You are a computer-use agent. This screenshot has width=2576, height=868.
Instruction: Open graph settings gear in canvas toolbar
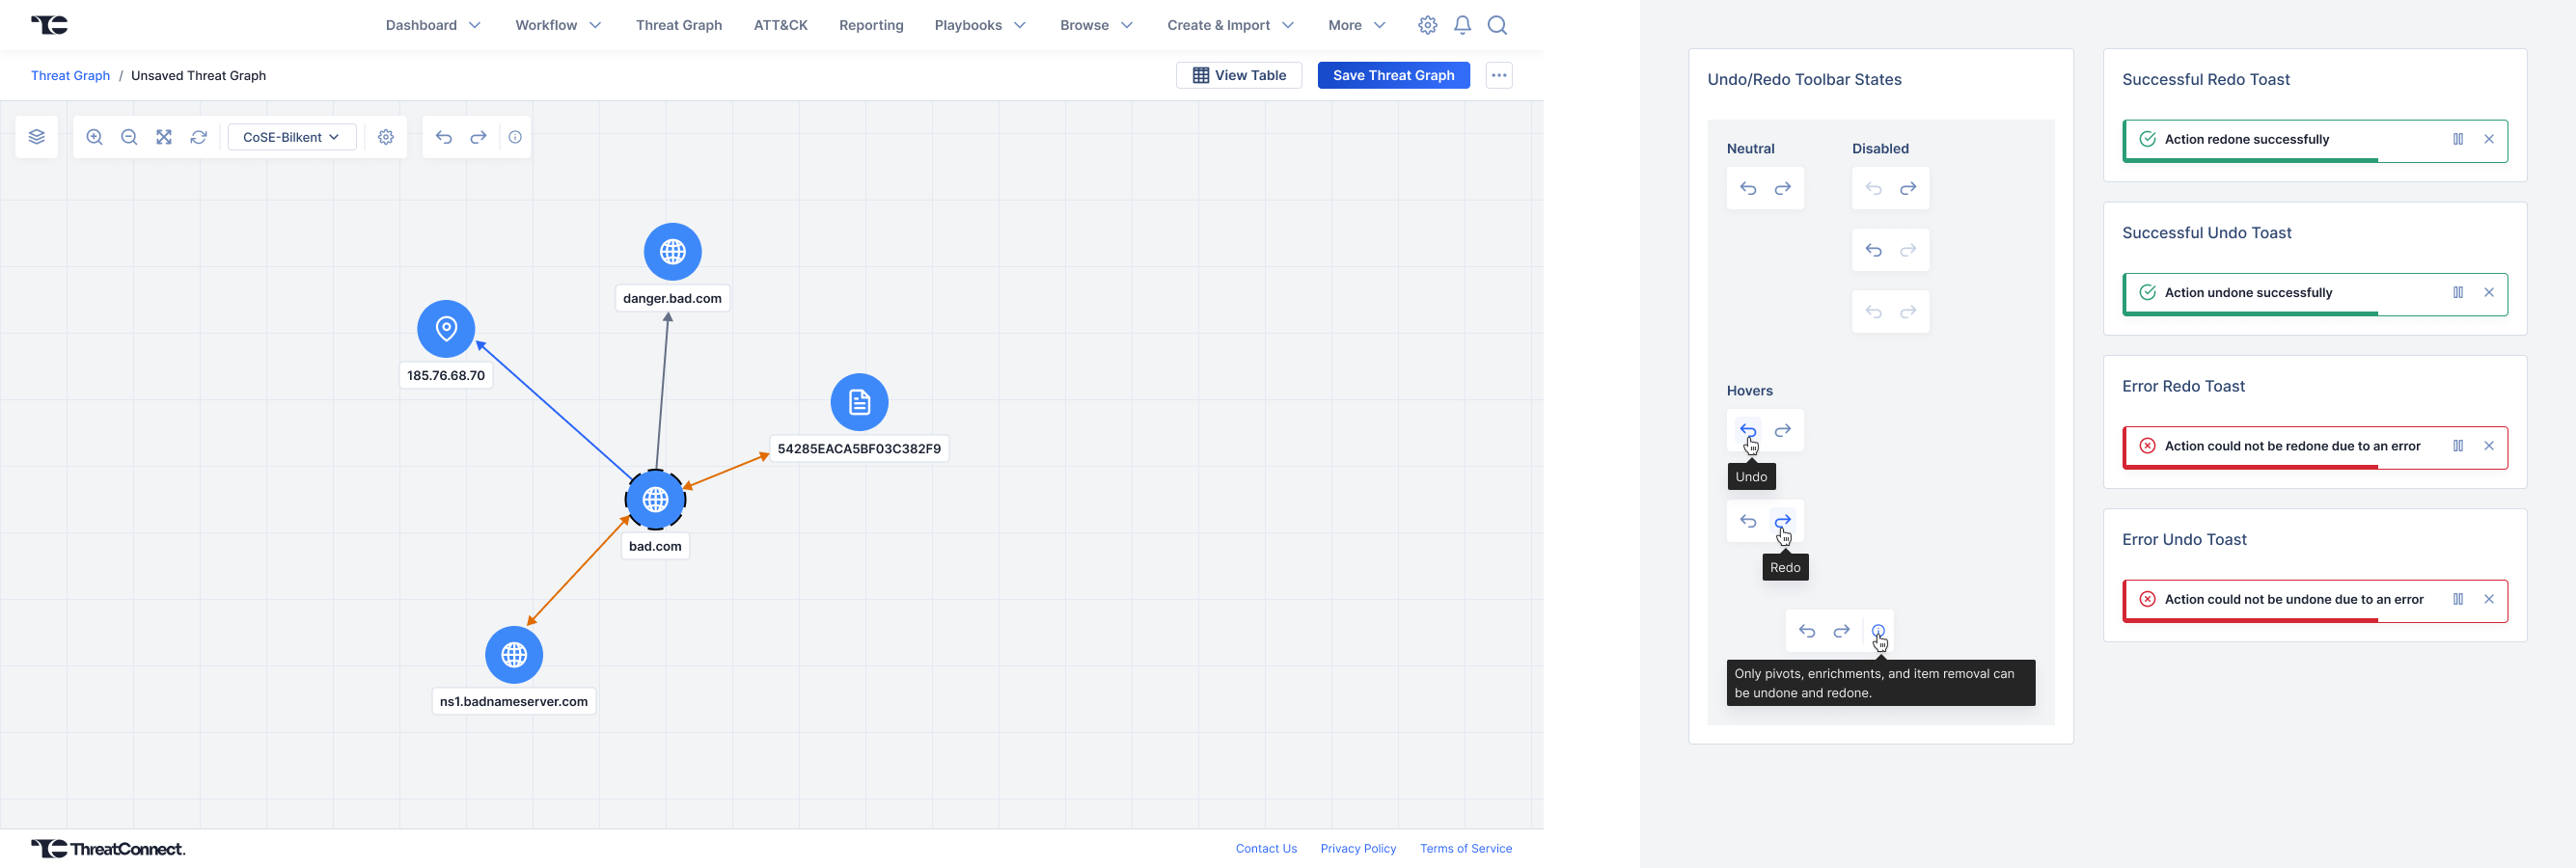pyautogui.click(x=386, y=137)
